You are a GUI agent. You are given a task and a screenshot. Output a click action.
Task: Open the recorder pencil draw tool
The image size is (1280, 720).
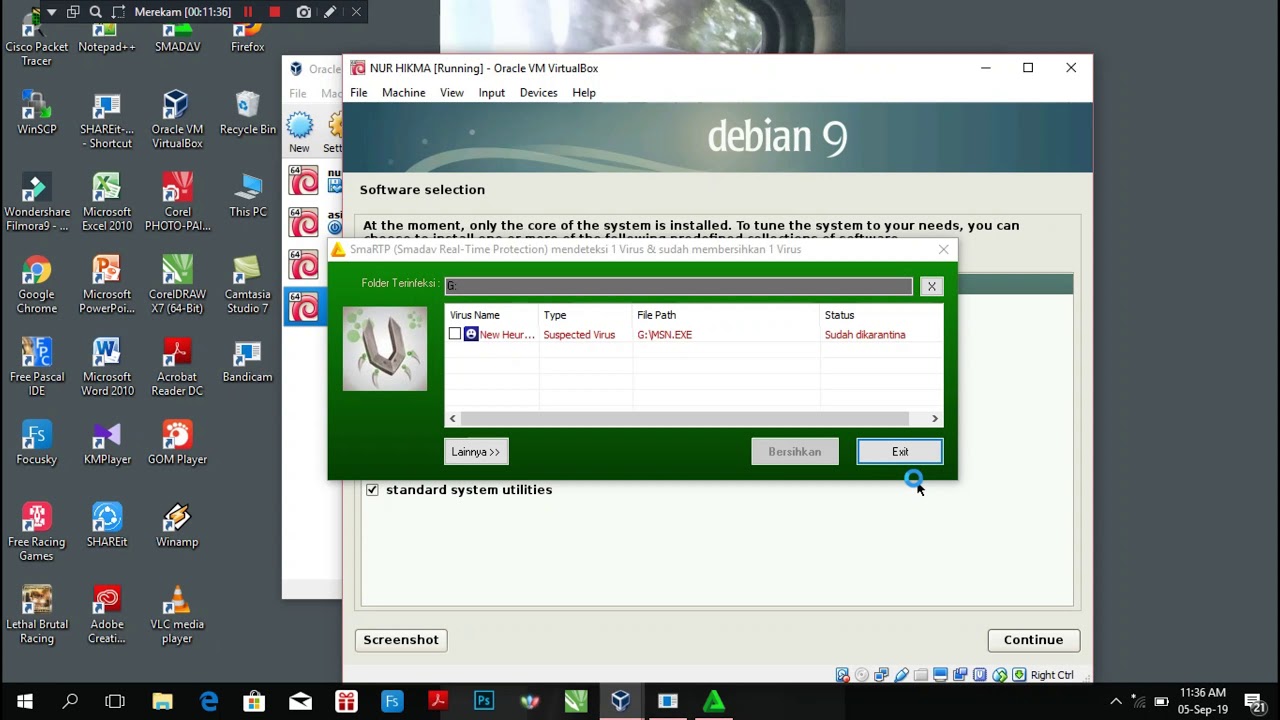coord(330,12)
